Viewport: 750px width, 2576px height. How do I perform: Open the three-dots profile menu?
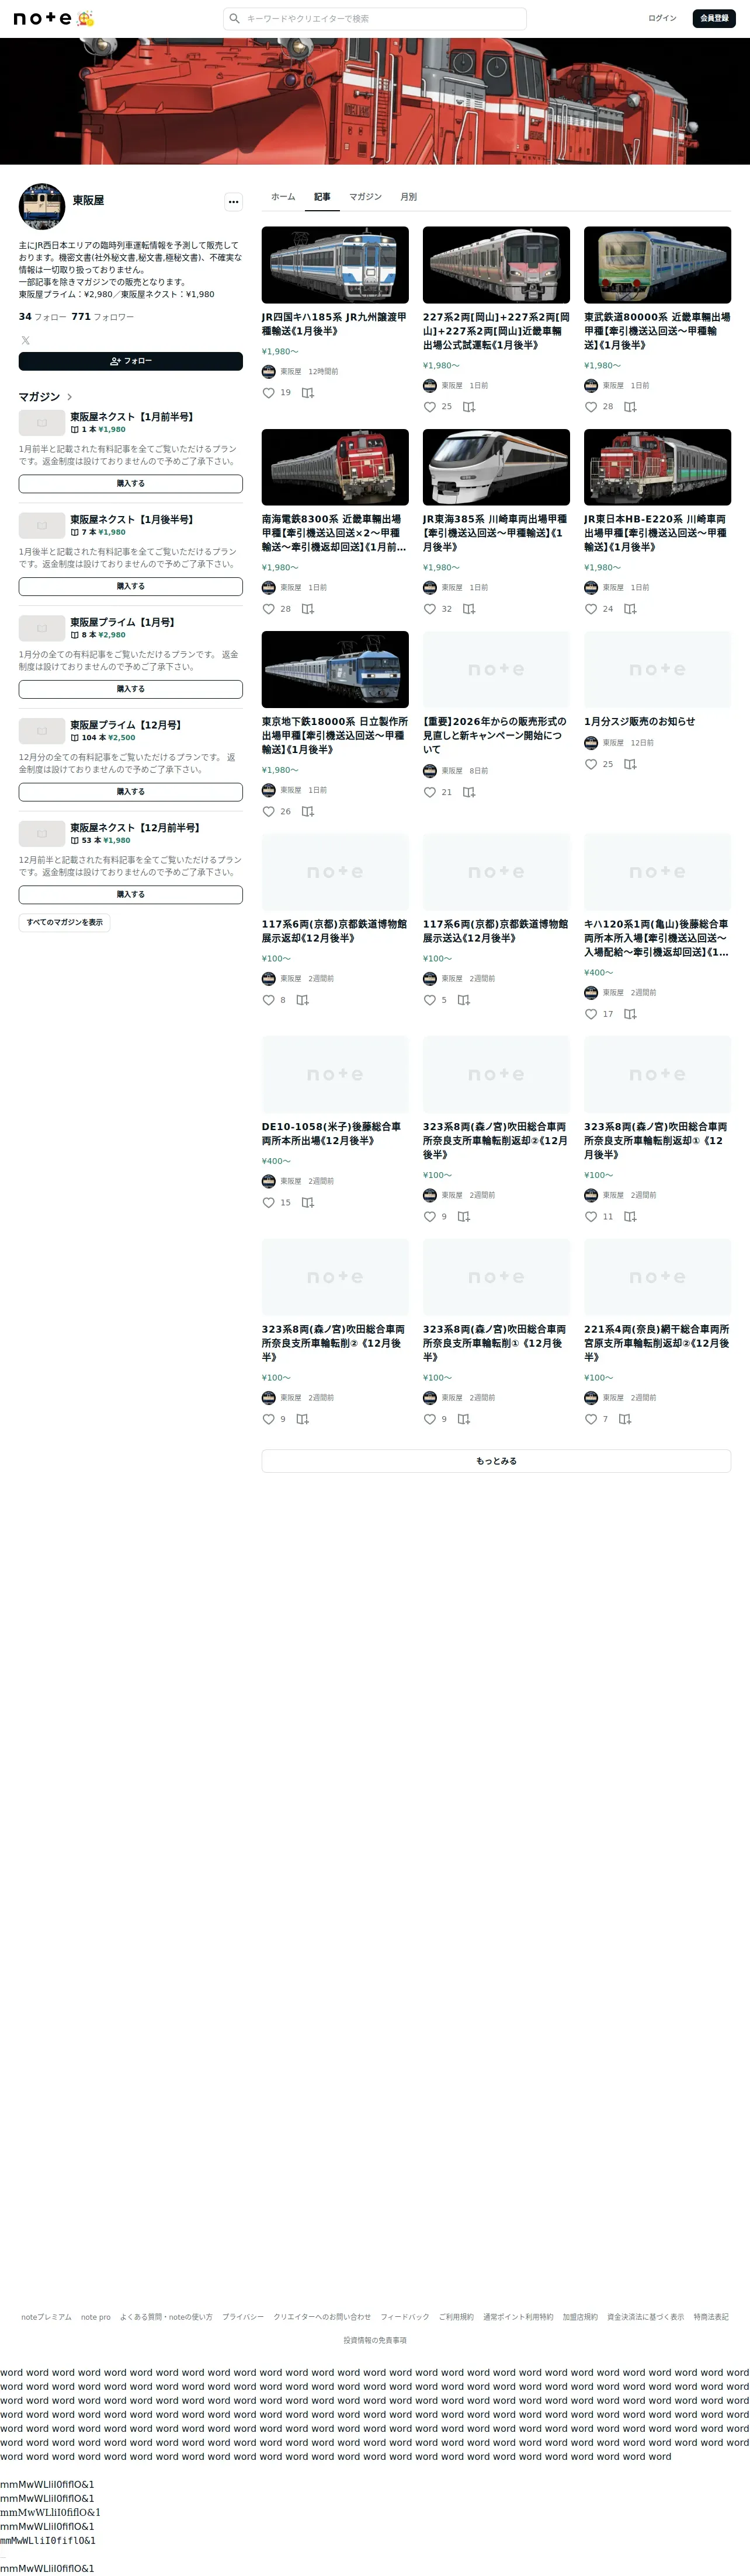pos(233,201)
